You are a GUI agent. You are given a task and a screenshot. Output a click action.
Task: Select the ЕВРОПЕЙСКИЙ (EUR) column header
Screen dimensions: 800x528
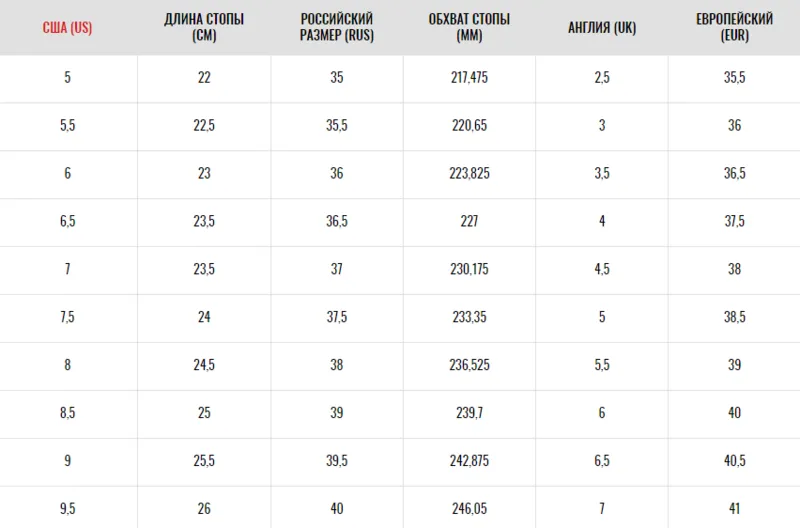pos(735,27)
